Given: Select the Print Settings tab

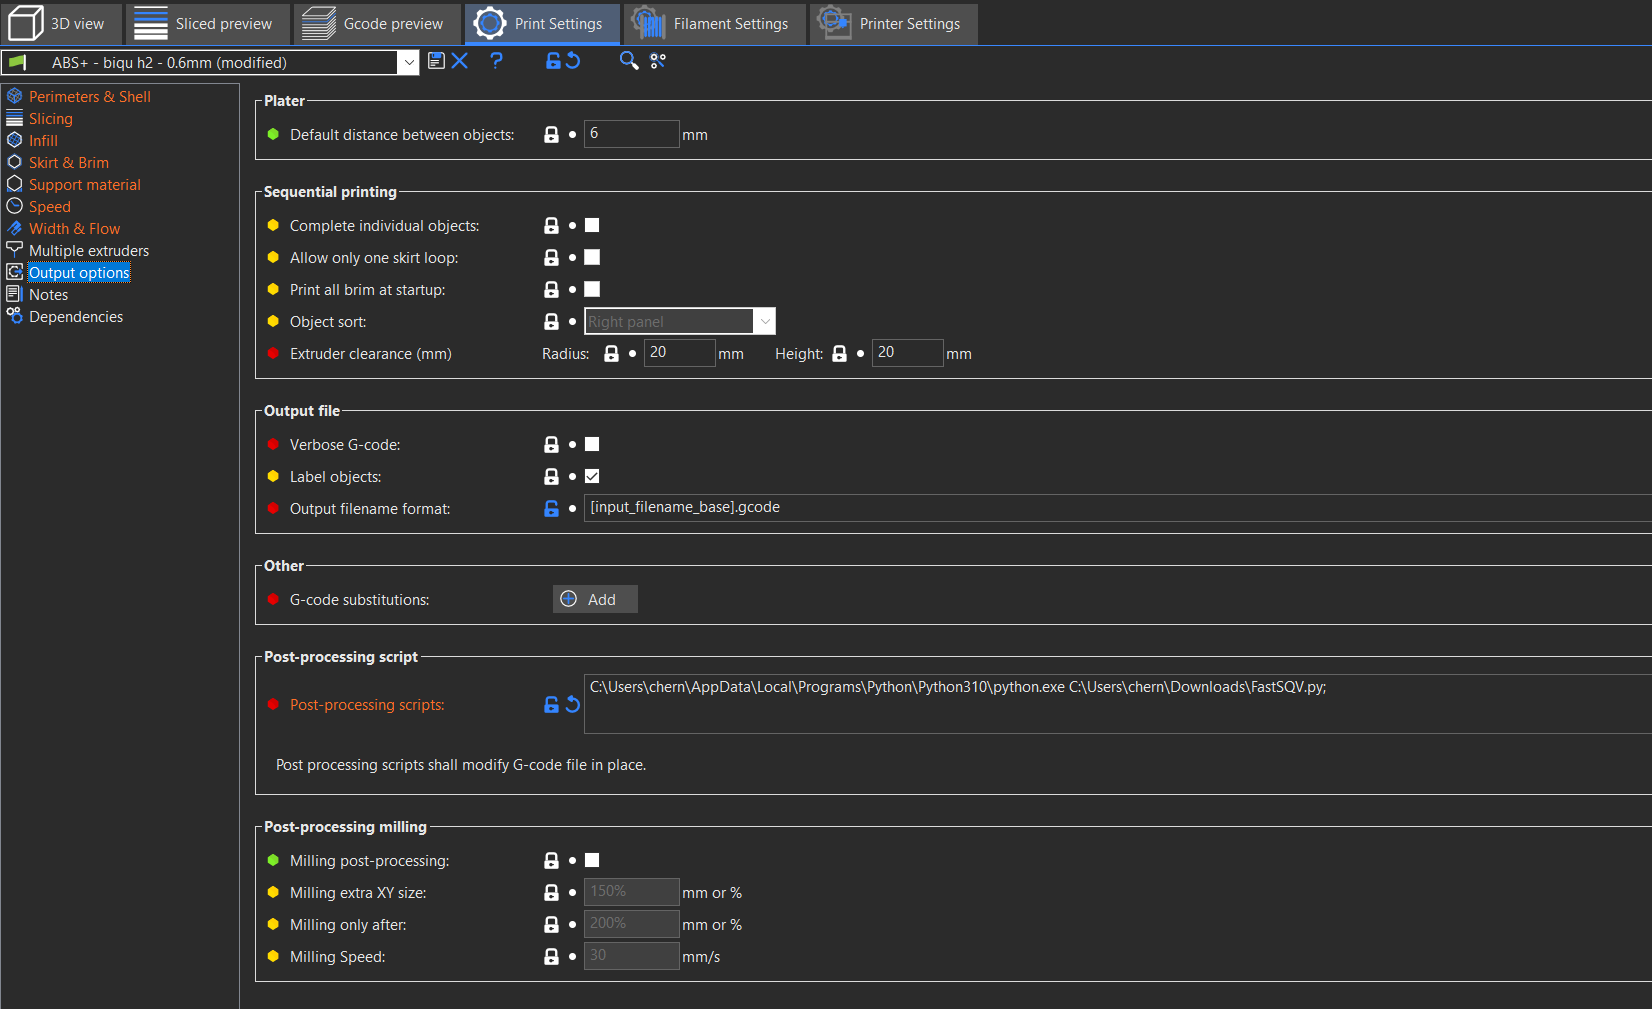Looking at the screenshot, I should point(542,24).
